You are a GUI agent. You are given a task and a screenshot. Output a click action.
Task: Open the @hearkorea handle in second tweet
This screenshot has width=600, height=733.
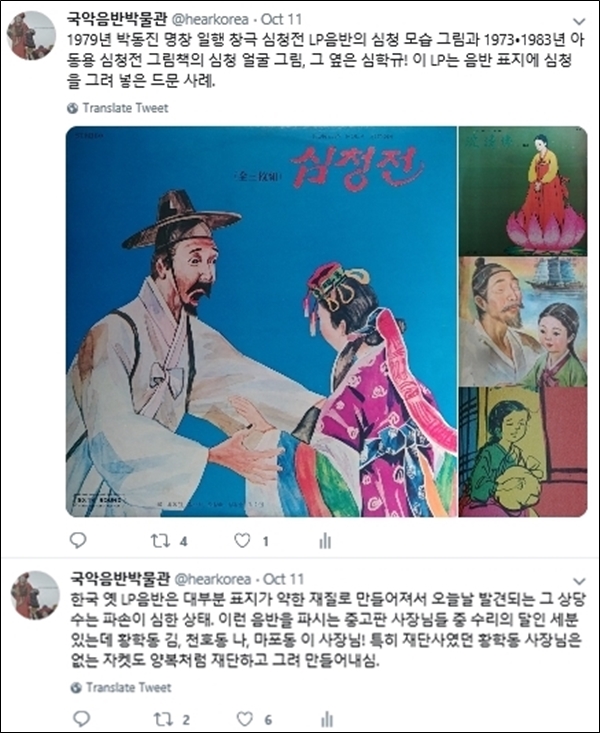click(x=213, y=579)
